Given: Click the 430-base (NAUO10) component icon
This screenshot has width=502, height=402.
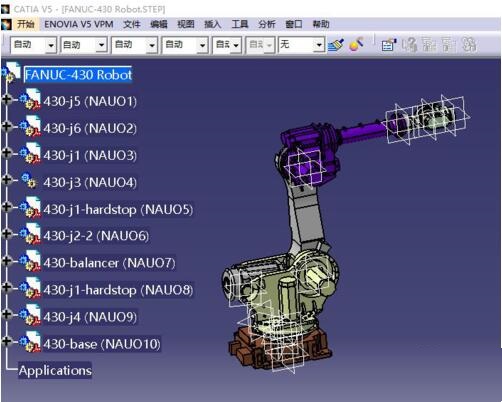Looking at the screenshot, I should (30, 342).
